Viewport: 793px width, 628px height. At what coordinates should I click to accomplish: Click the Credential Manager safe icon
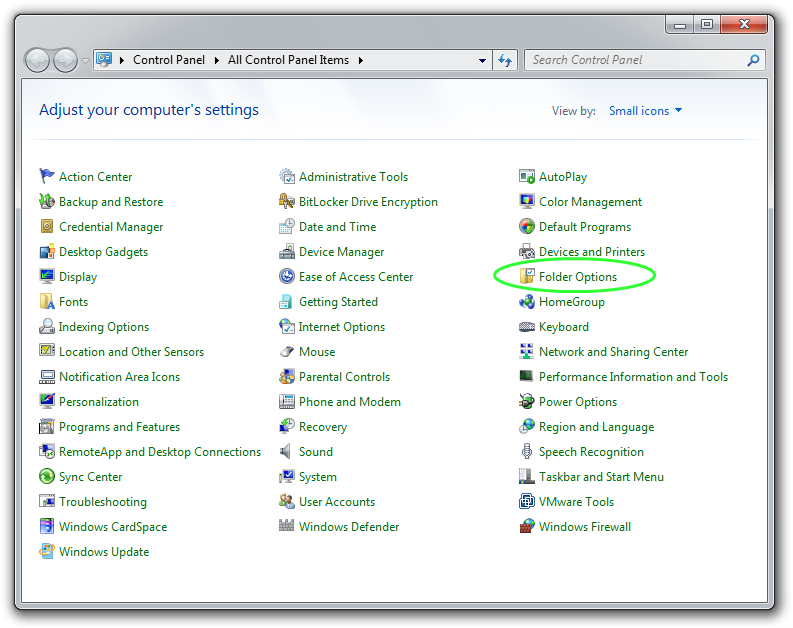47,226
